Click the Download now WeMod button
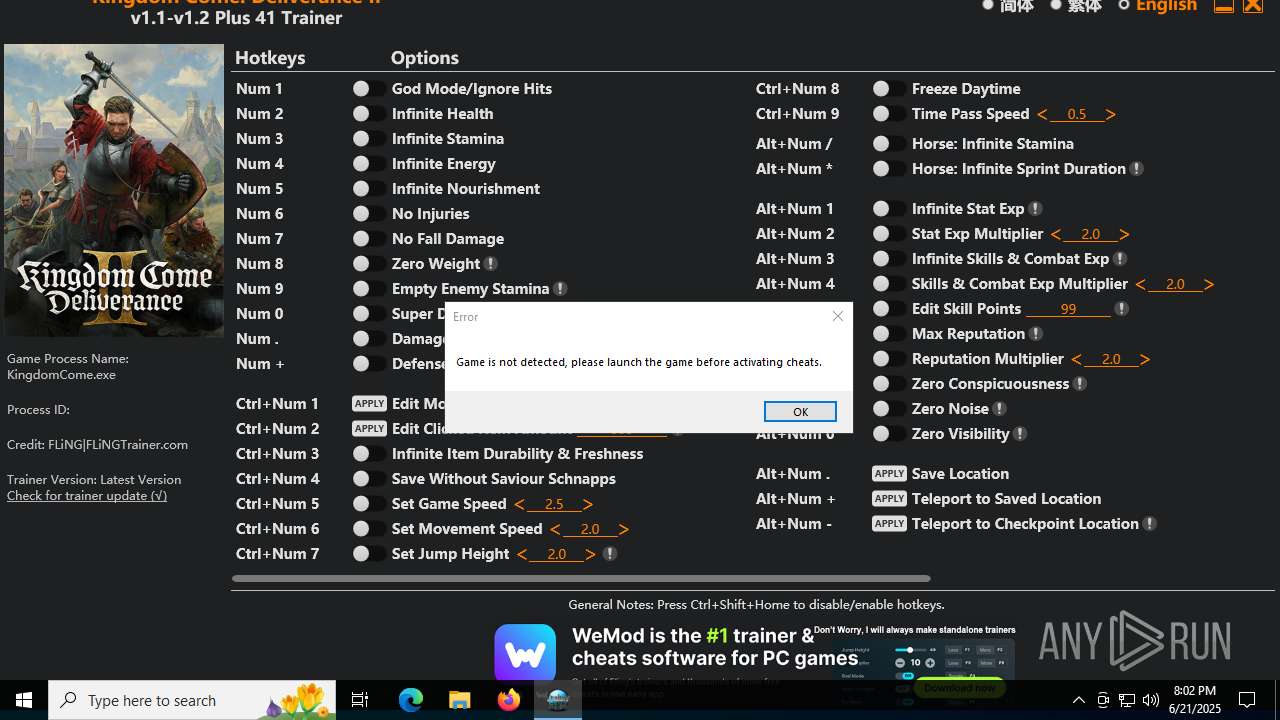This screenshot has height=720, width=1280. tap(959, 688)
